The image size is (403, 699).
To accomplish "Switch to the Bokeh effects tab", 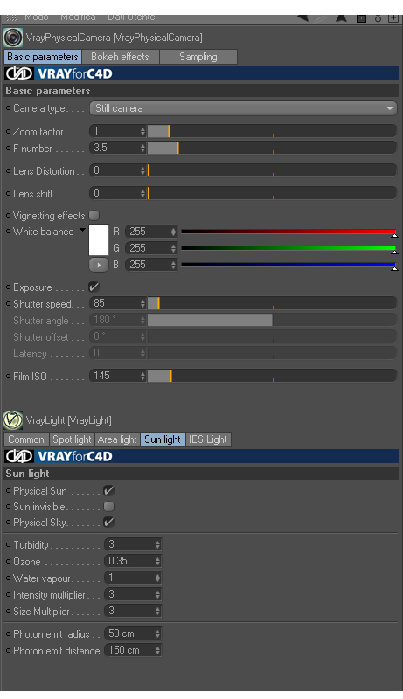I will (x=120, y=57).
